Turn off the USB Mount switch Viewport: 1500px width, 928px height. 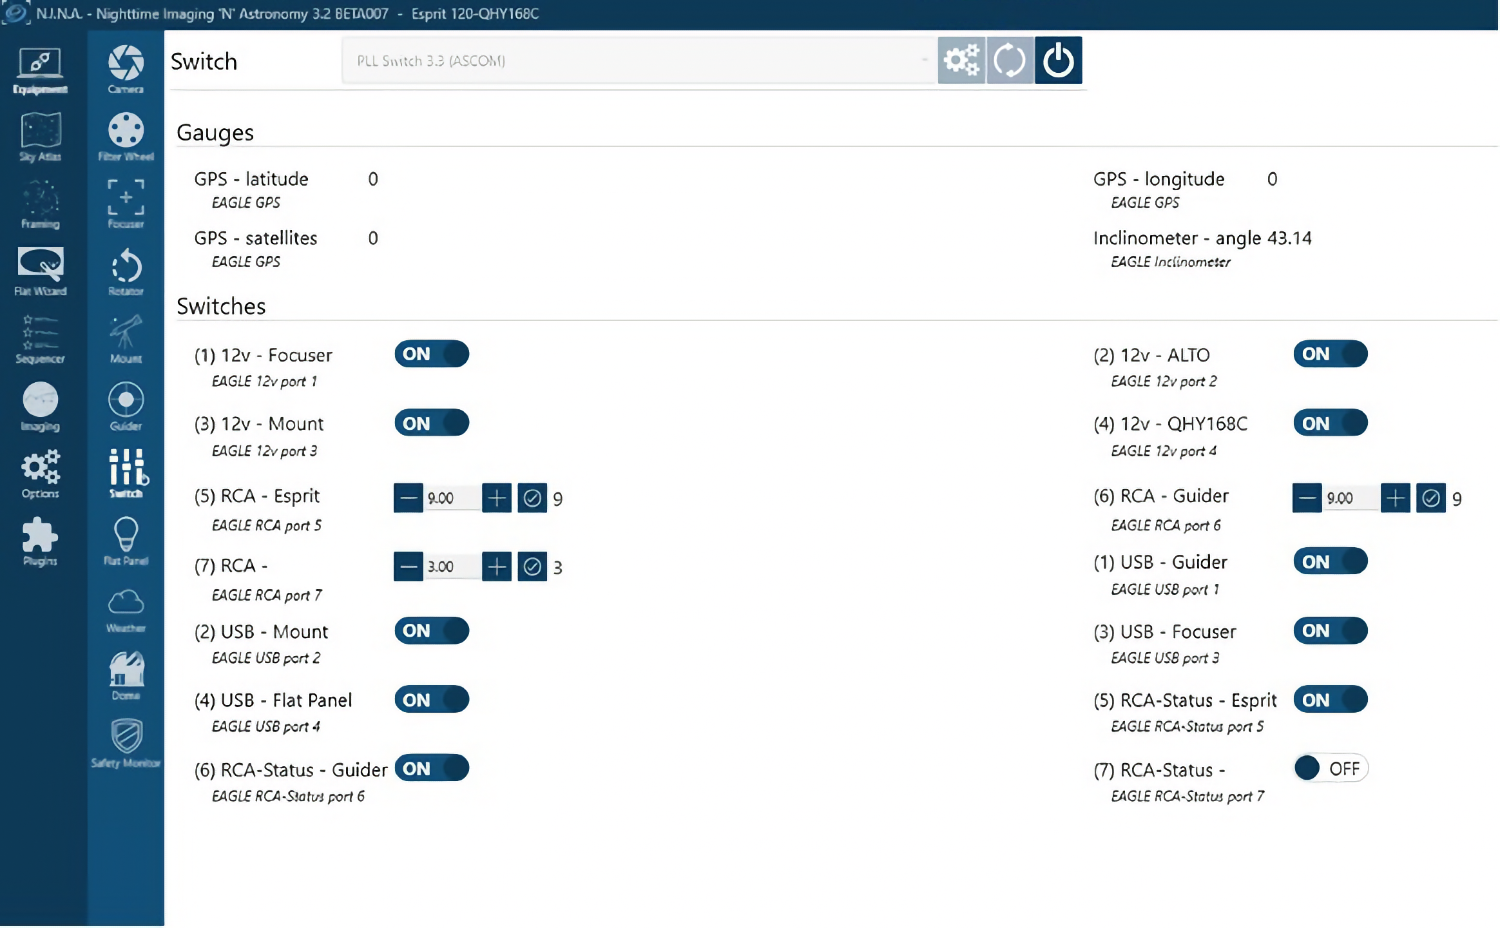[x=431, y=631]
